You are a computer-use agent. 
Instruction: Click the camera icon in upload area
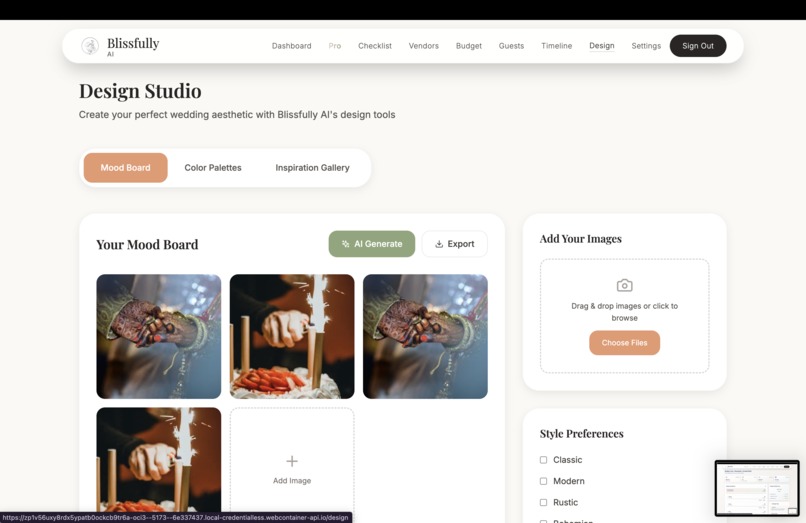tap(624, 285)
